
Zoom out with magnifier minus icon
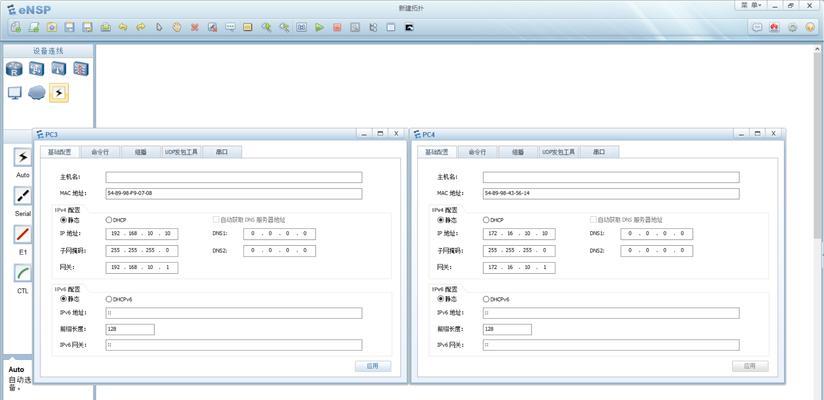click(x=284, y=27)
